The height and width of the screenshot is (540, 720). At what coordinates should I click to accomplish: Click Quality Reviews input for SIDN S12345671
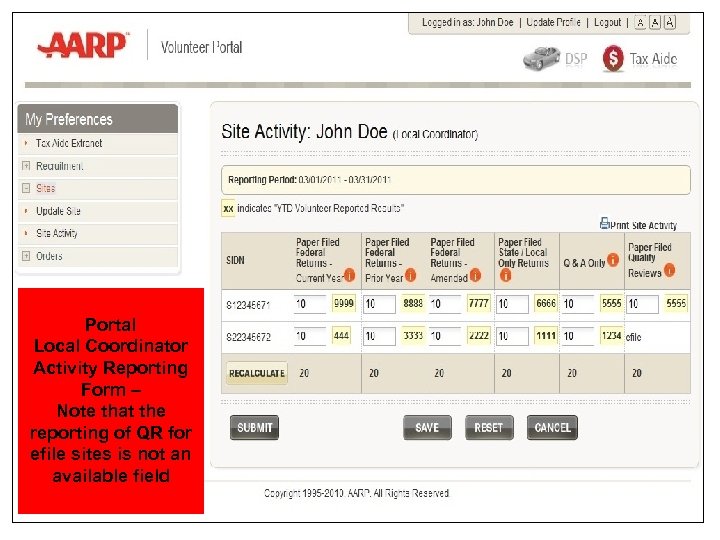pos(642,304)
